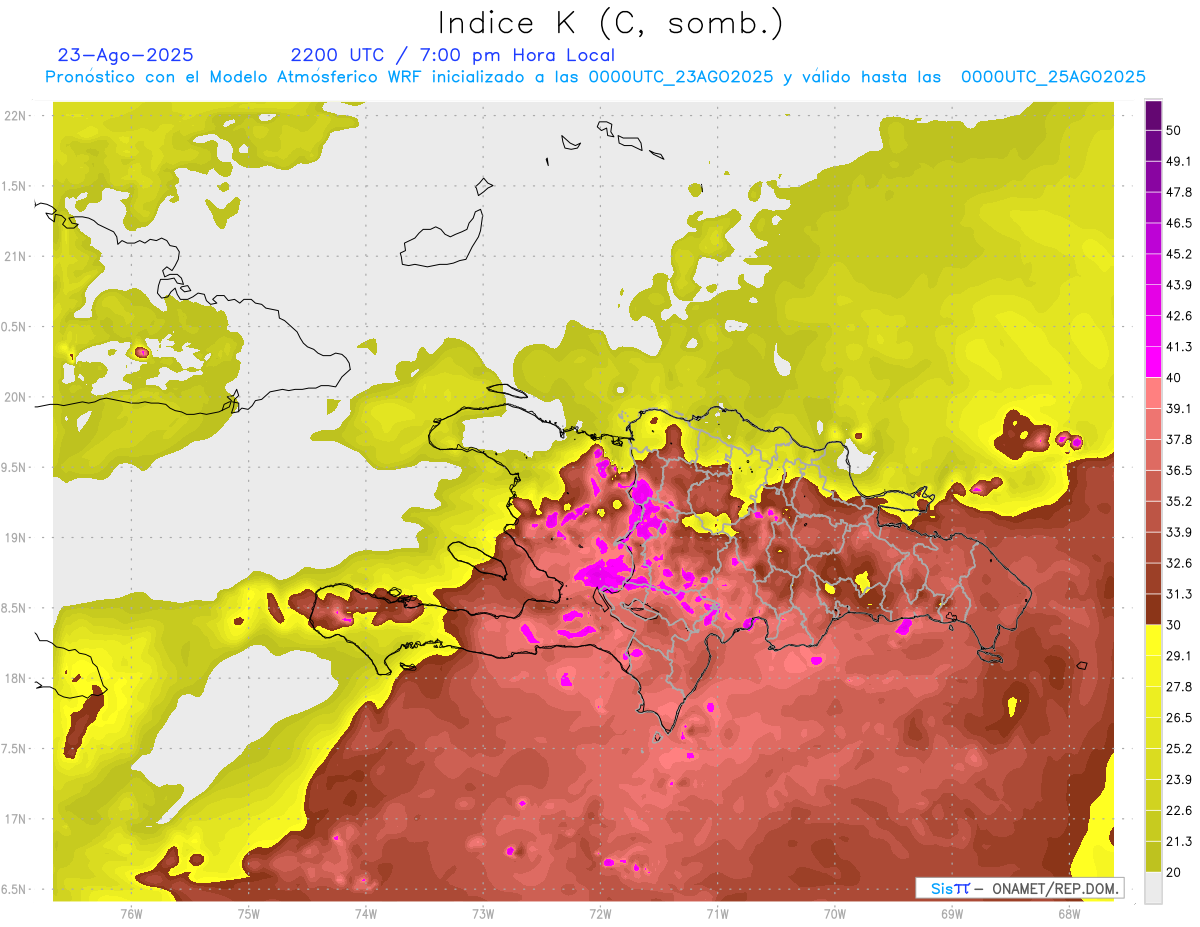
Task: Click the "69W" longitude label
Action: point(952,913)
